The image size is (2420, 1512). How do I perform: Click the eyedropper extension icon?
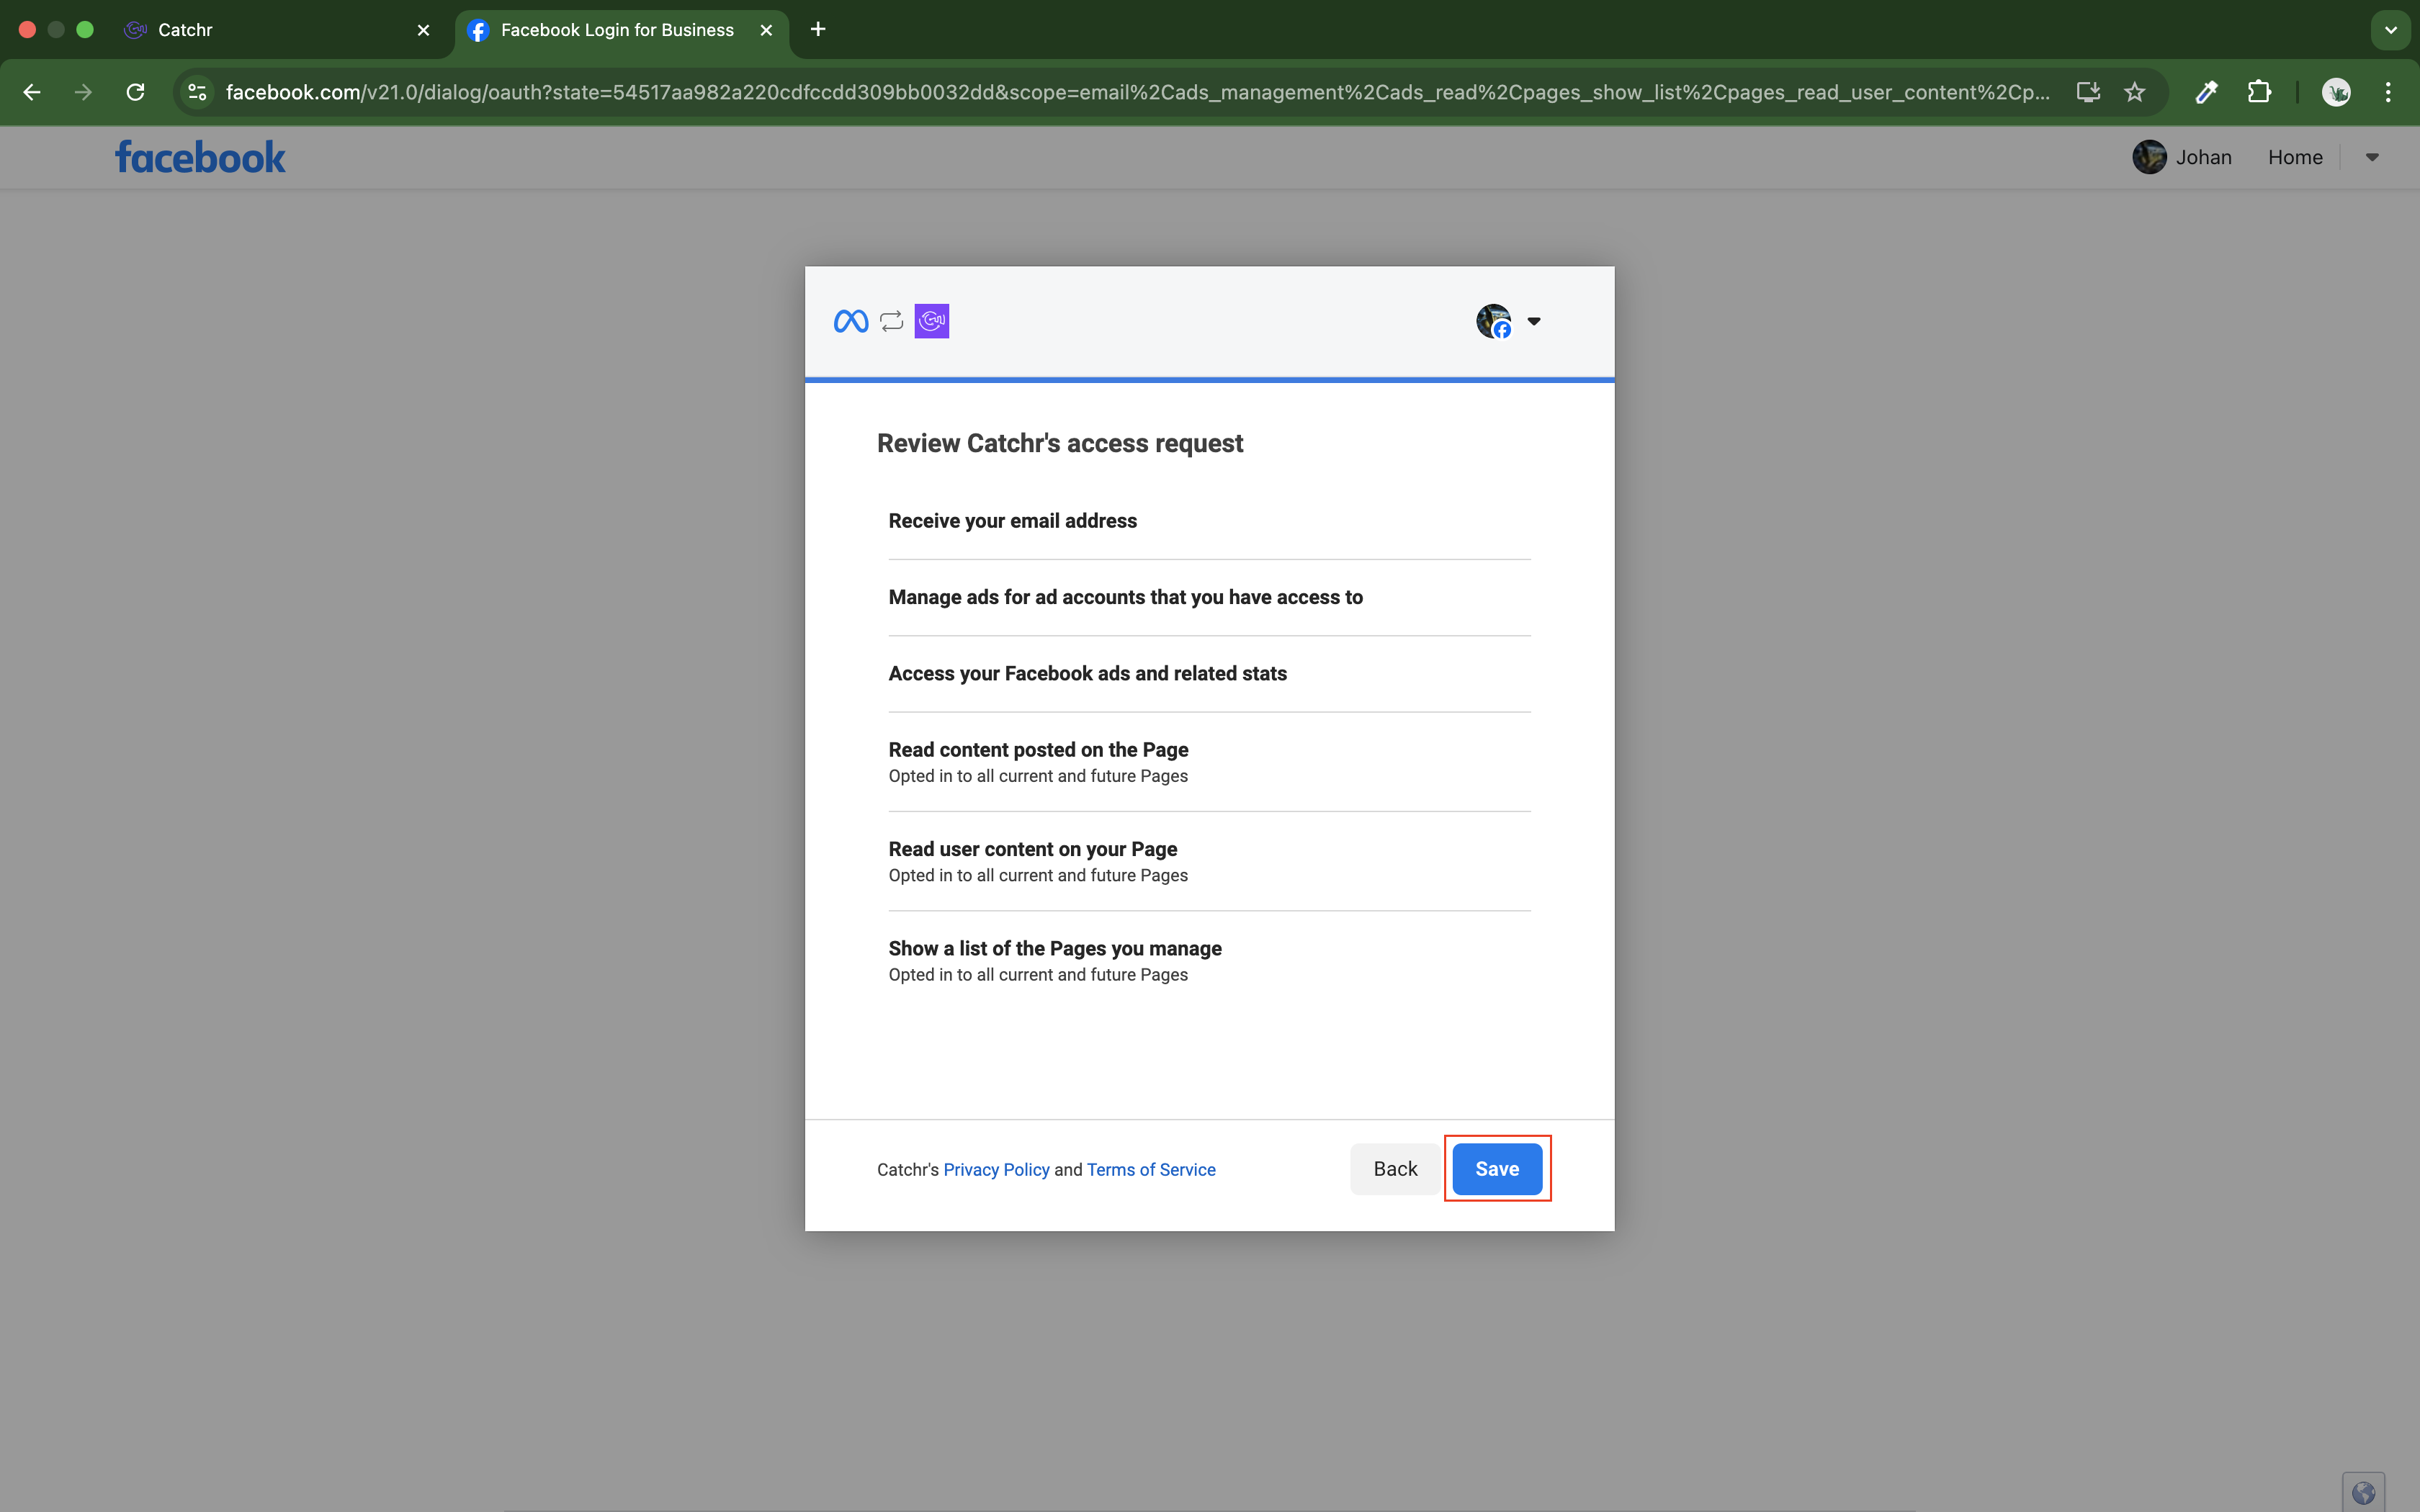[2206, 92]
